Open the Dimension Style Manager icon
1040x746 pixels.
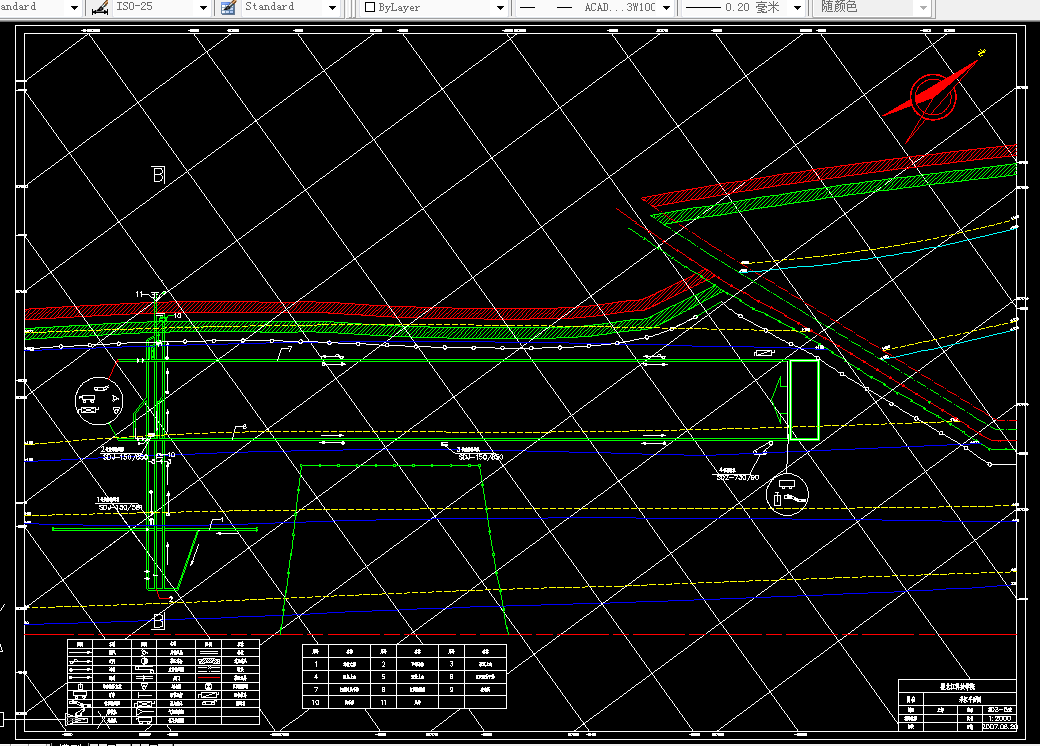pyautogui.click(x=99, y=8)
